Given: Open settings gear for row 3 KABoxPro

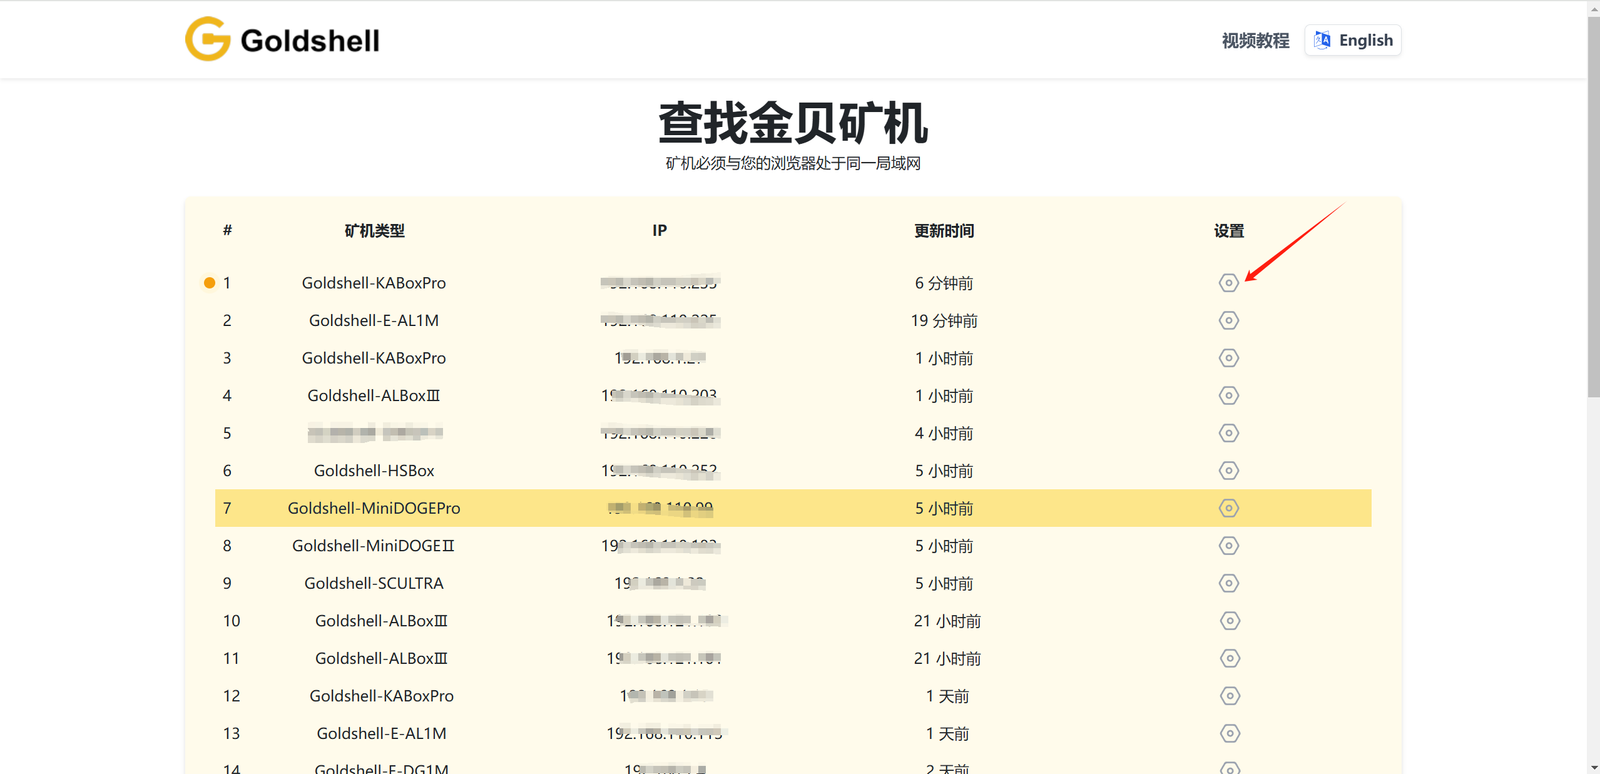Looking at the screenshot, I should (1229, 358).
